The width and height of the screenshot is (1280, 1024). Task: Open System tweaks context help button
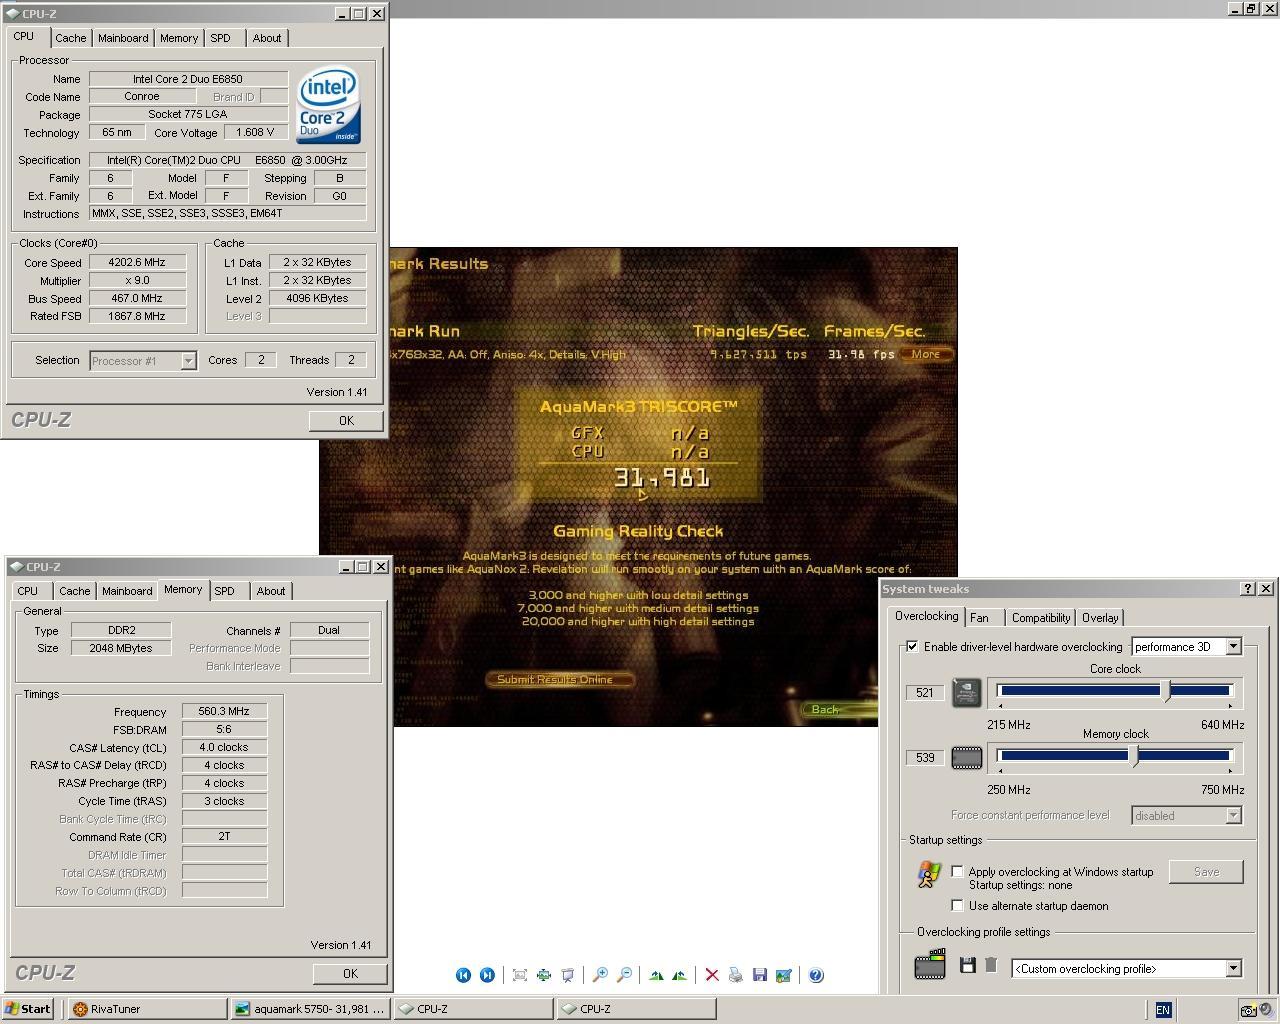point(1248,589)
